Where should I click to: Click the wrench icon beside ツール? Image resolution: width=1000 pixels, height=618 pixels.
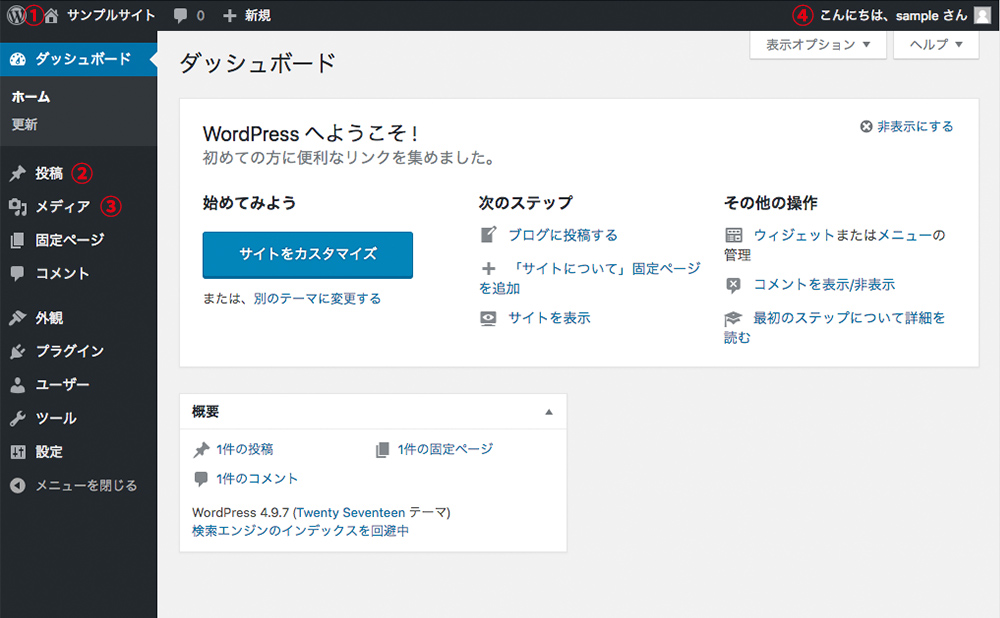click(x=17, y=418)
